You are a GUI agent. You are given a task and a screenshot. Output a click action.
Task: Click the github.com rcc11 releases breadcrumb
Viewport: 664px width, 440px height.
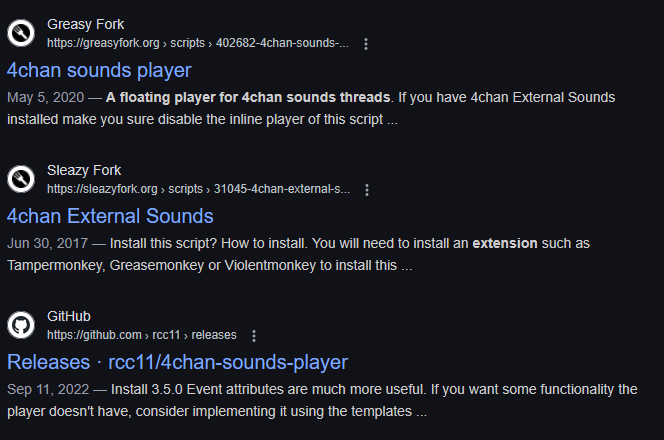pyautogui.click(x=141, y=336)
